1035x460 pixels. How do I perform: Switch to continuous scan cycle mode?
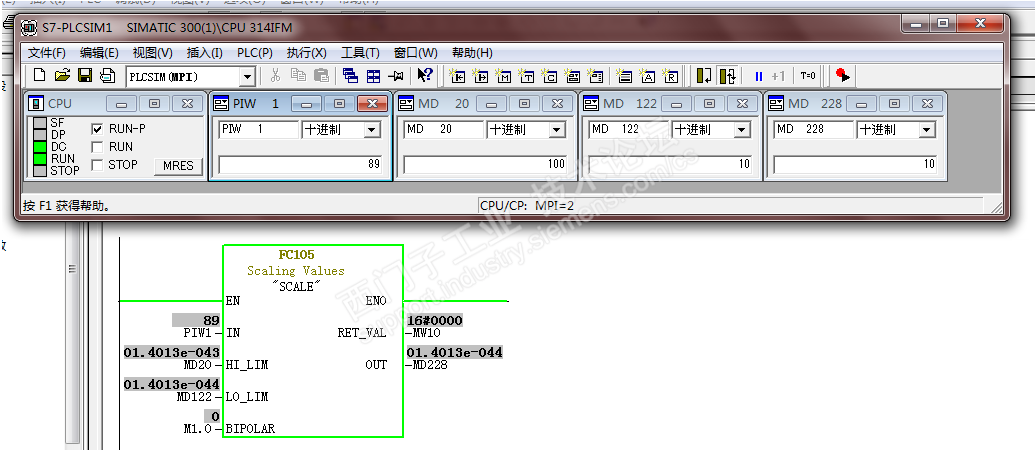(727, 76)
